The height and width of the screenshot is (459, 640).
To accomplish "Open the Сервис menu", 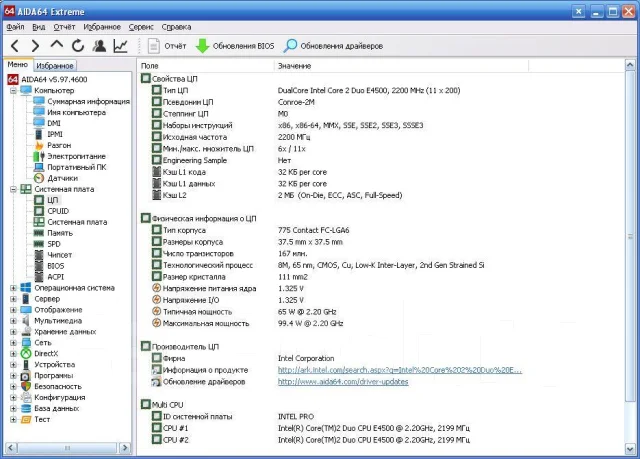I will tap(141, 27).
